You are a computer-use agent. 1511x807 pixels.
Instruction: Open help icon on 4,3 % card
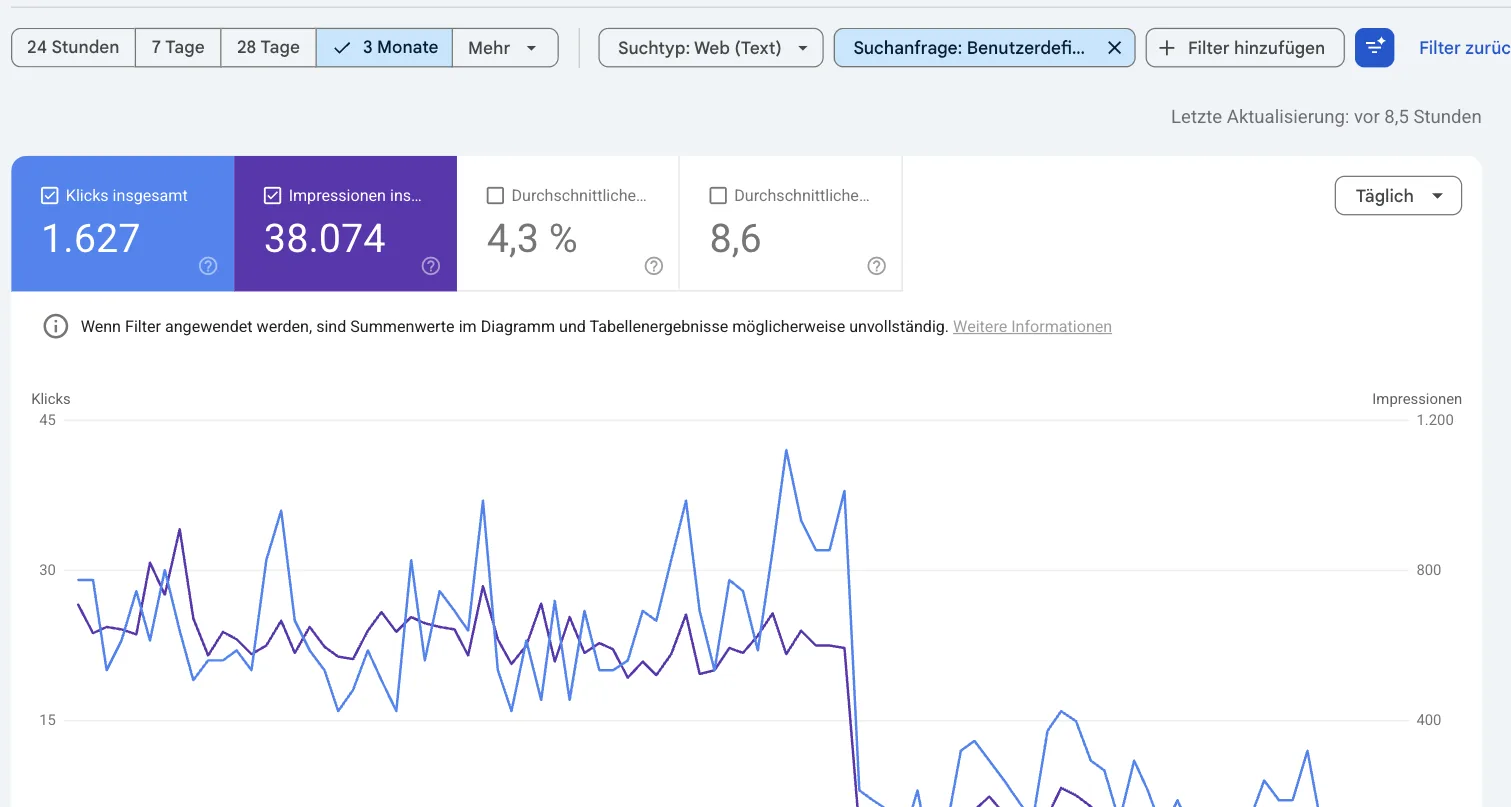pyautogui.click(x=654, y=266)
